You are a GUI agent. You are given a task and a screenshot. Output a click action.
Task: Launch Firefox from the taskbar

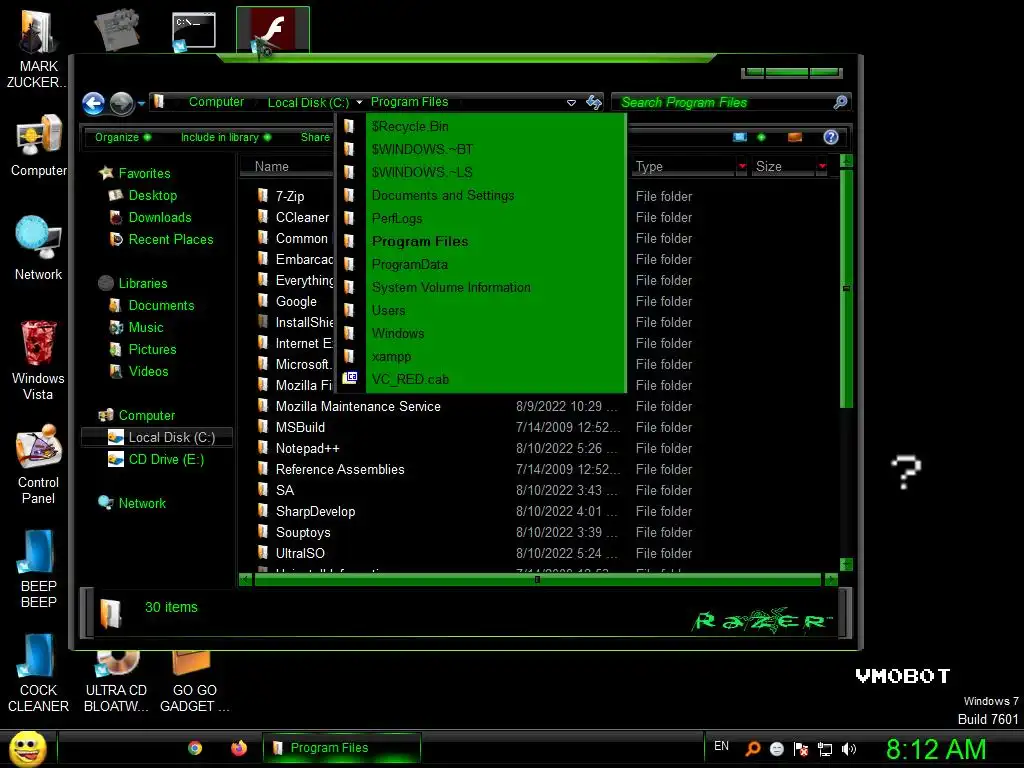(x=239, y=748)
